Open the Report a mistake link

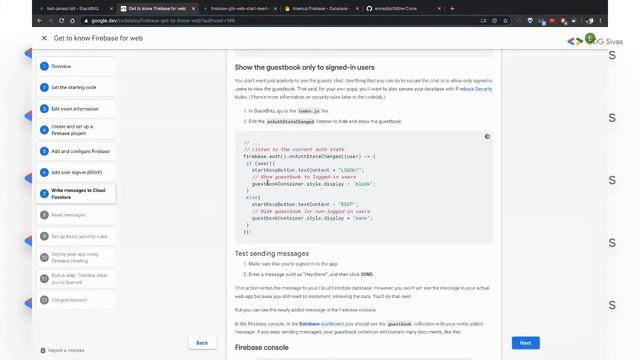[x=62, y=350]
